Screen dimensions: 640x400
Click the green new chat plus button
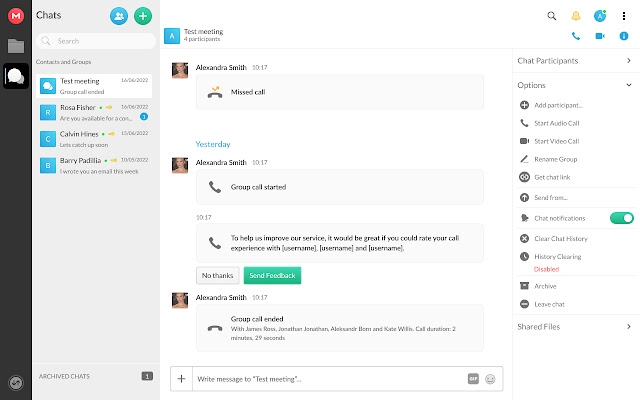[143, 16]
